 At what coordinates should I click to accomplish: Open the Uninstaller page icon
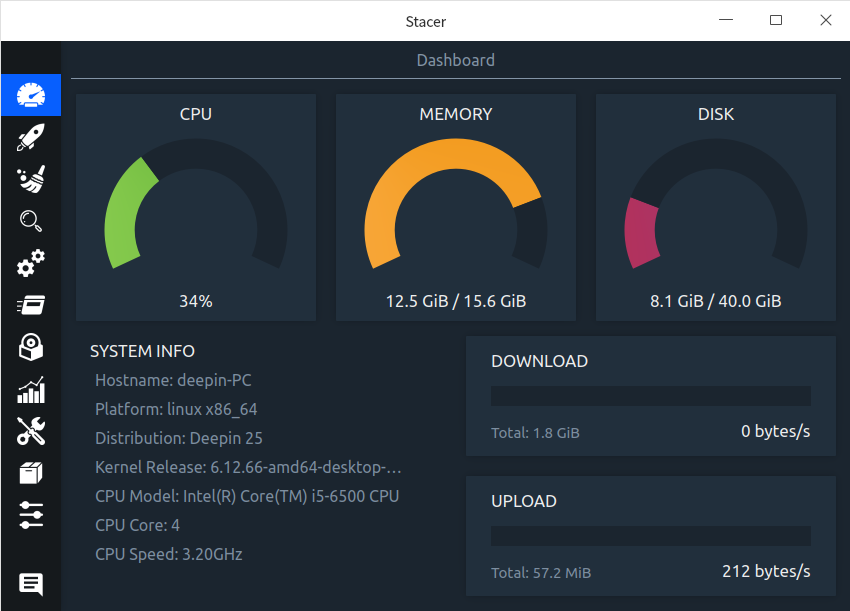[x=31, y=347]
